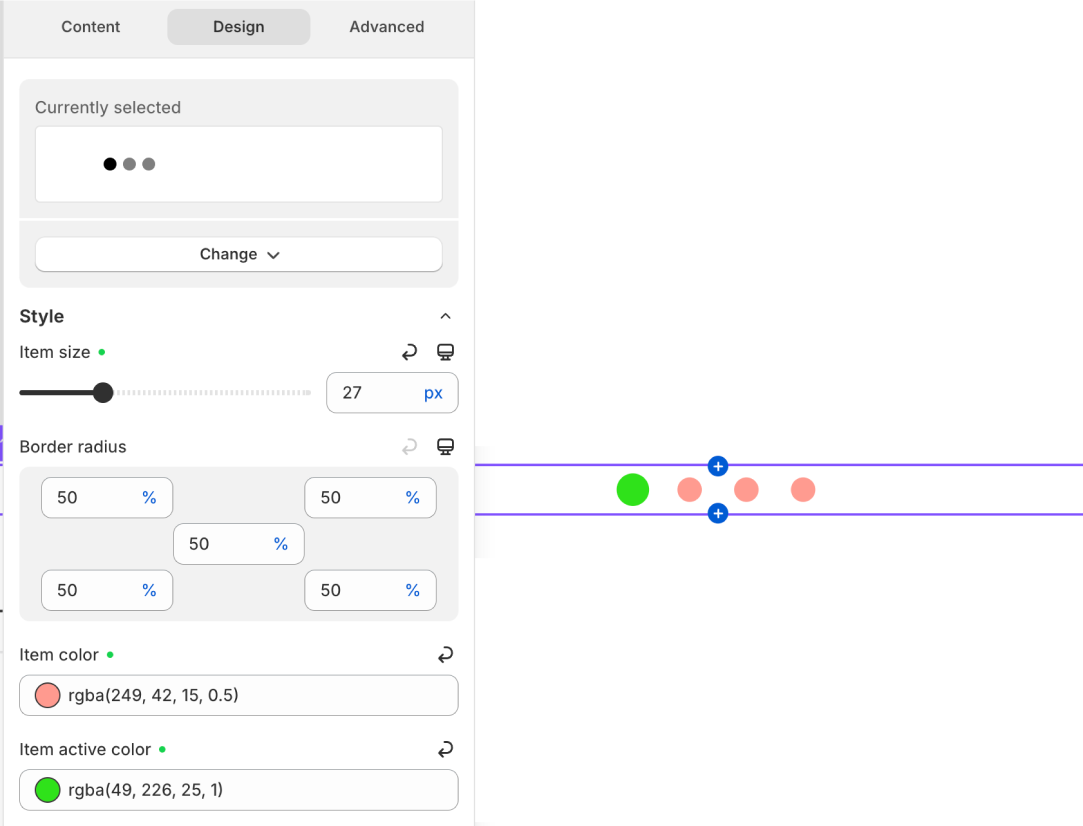Collapse the Style section
The image size is (1083, 826).
445,316
